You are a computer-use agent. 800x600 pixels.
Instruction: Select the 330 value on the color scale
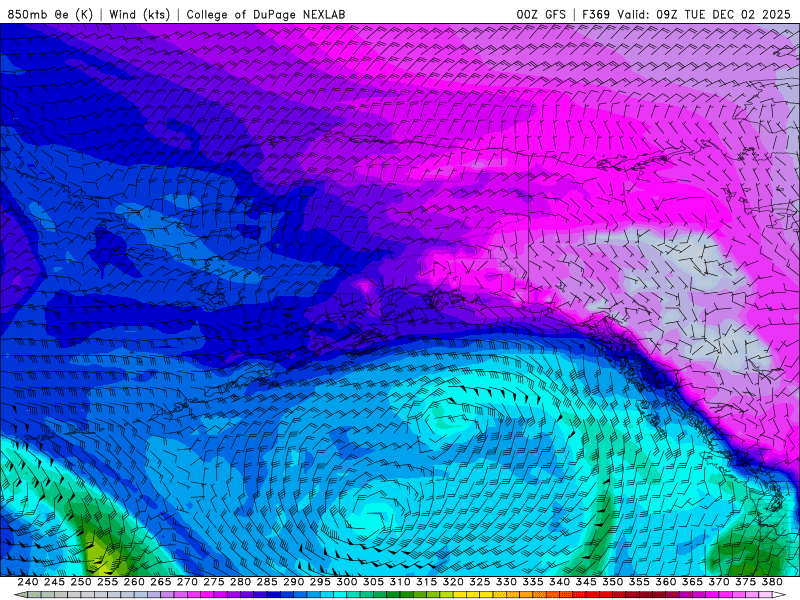coord(506,582)
